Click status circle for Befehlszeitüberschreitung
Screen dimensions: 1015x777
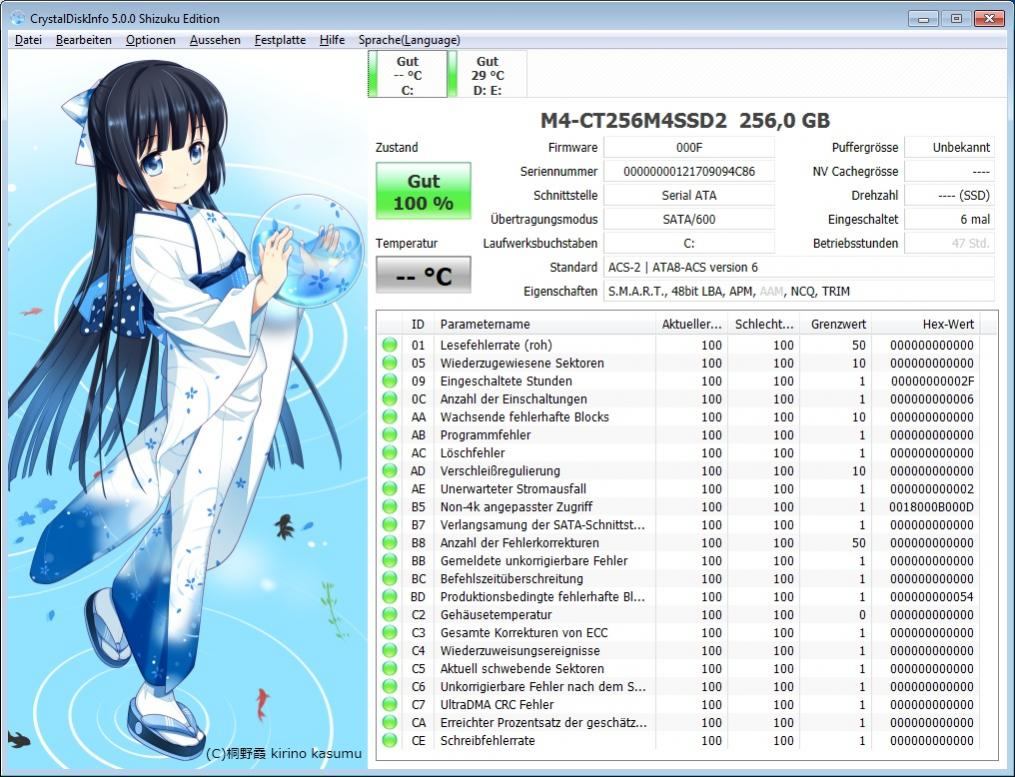[x=390, y=578]
